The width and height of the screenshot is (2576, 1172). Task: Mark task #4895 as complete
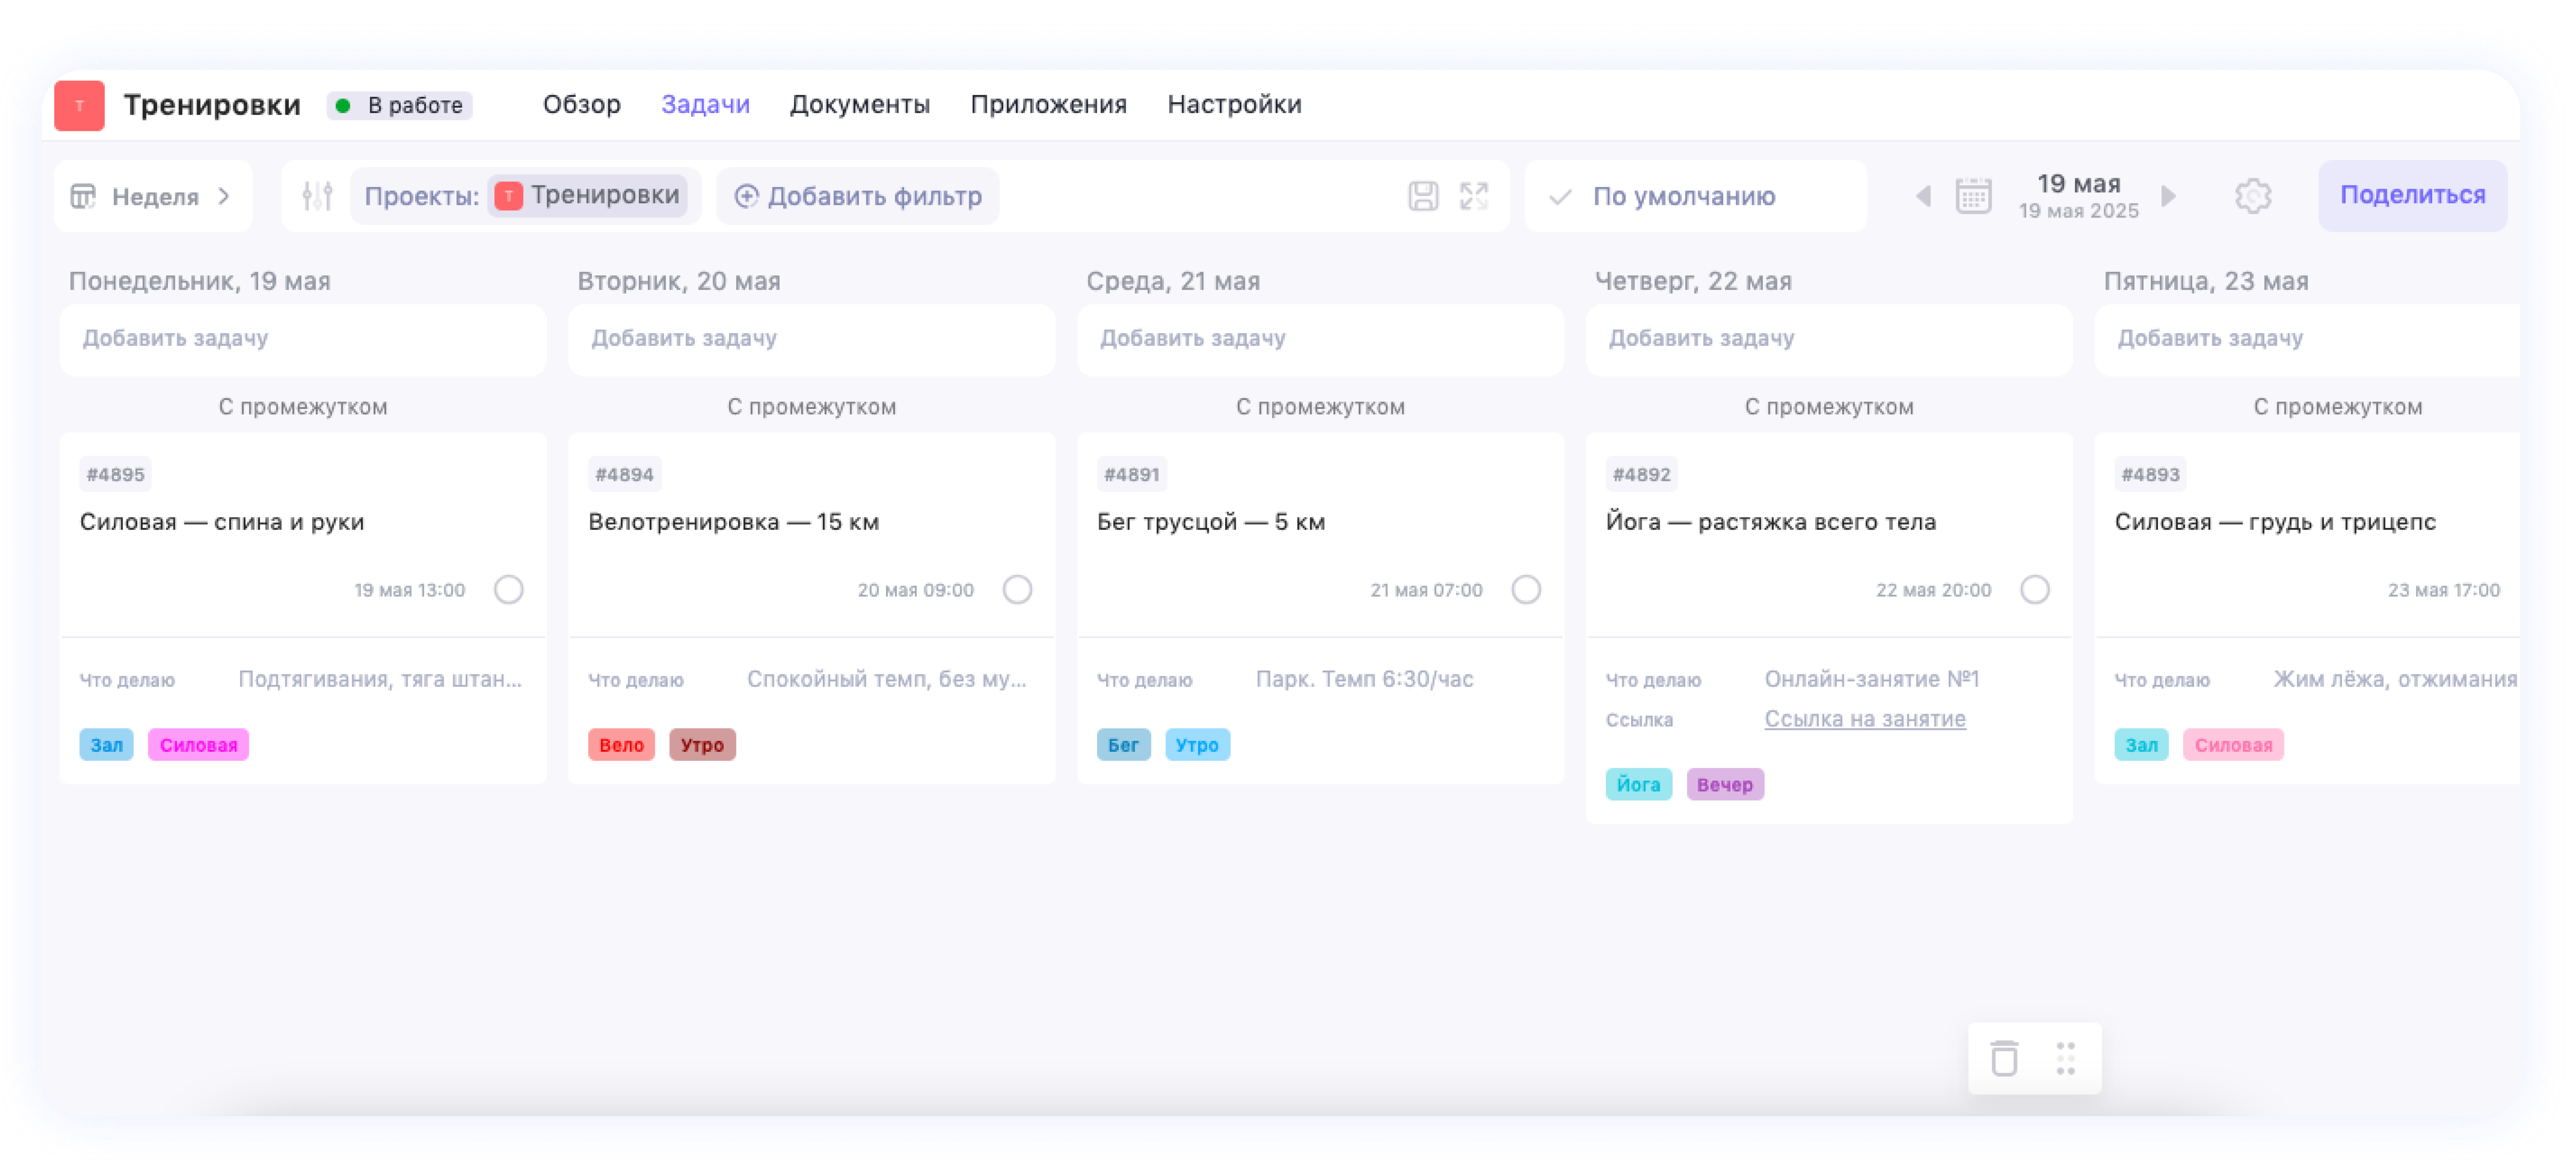click(508, 589)
